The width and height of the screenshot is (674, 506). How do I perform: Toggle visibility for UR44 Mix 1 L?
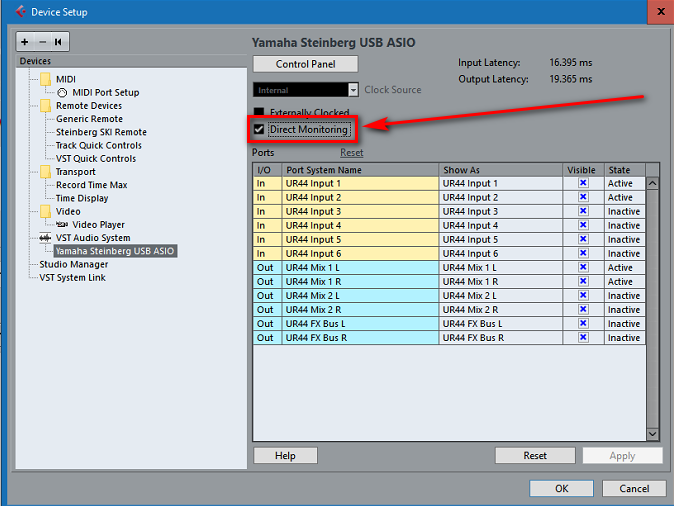583,267
